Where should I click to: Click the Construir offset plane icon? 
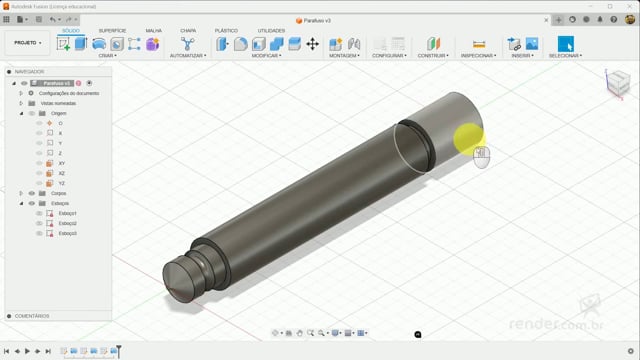(433, 44)
